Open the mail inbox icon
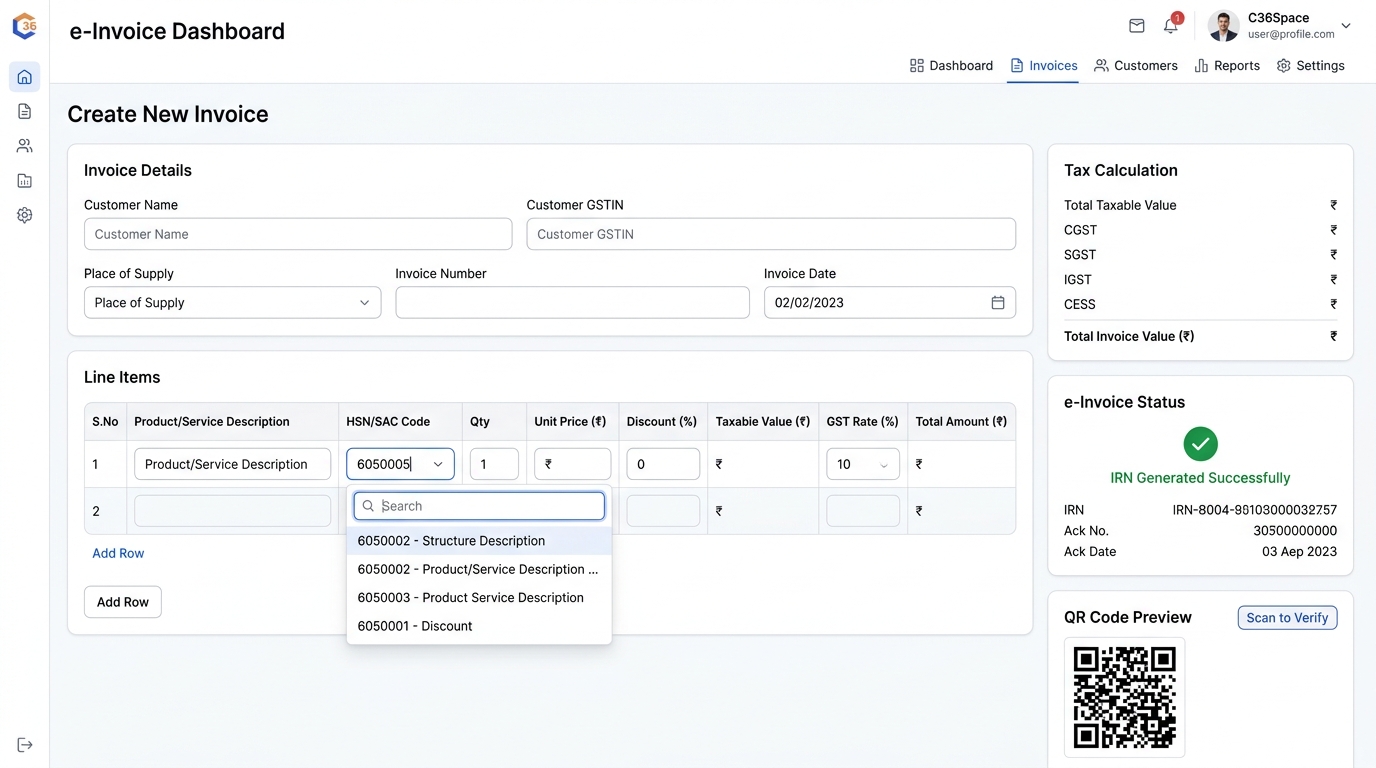Image resolution: width=1376 pixels, height=768 pixels. coord(1136,26)
